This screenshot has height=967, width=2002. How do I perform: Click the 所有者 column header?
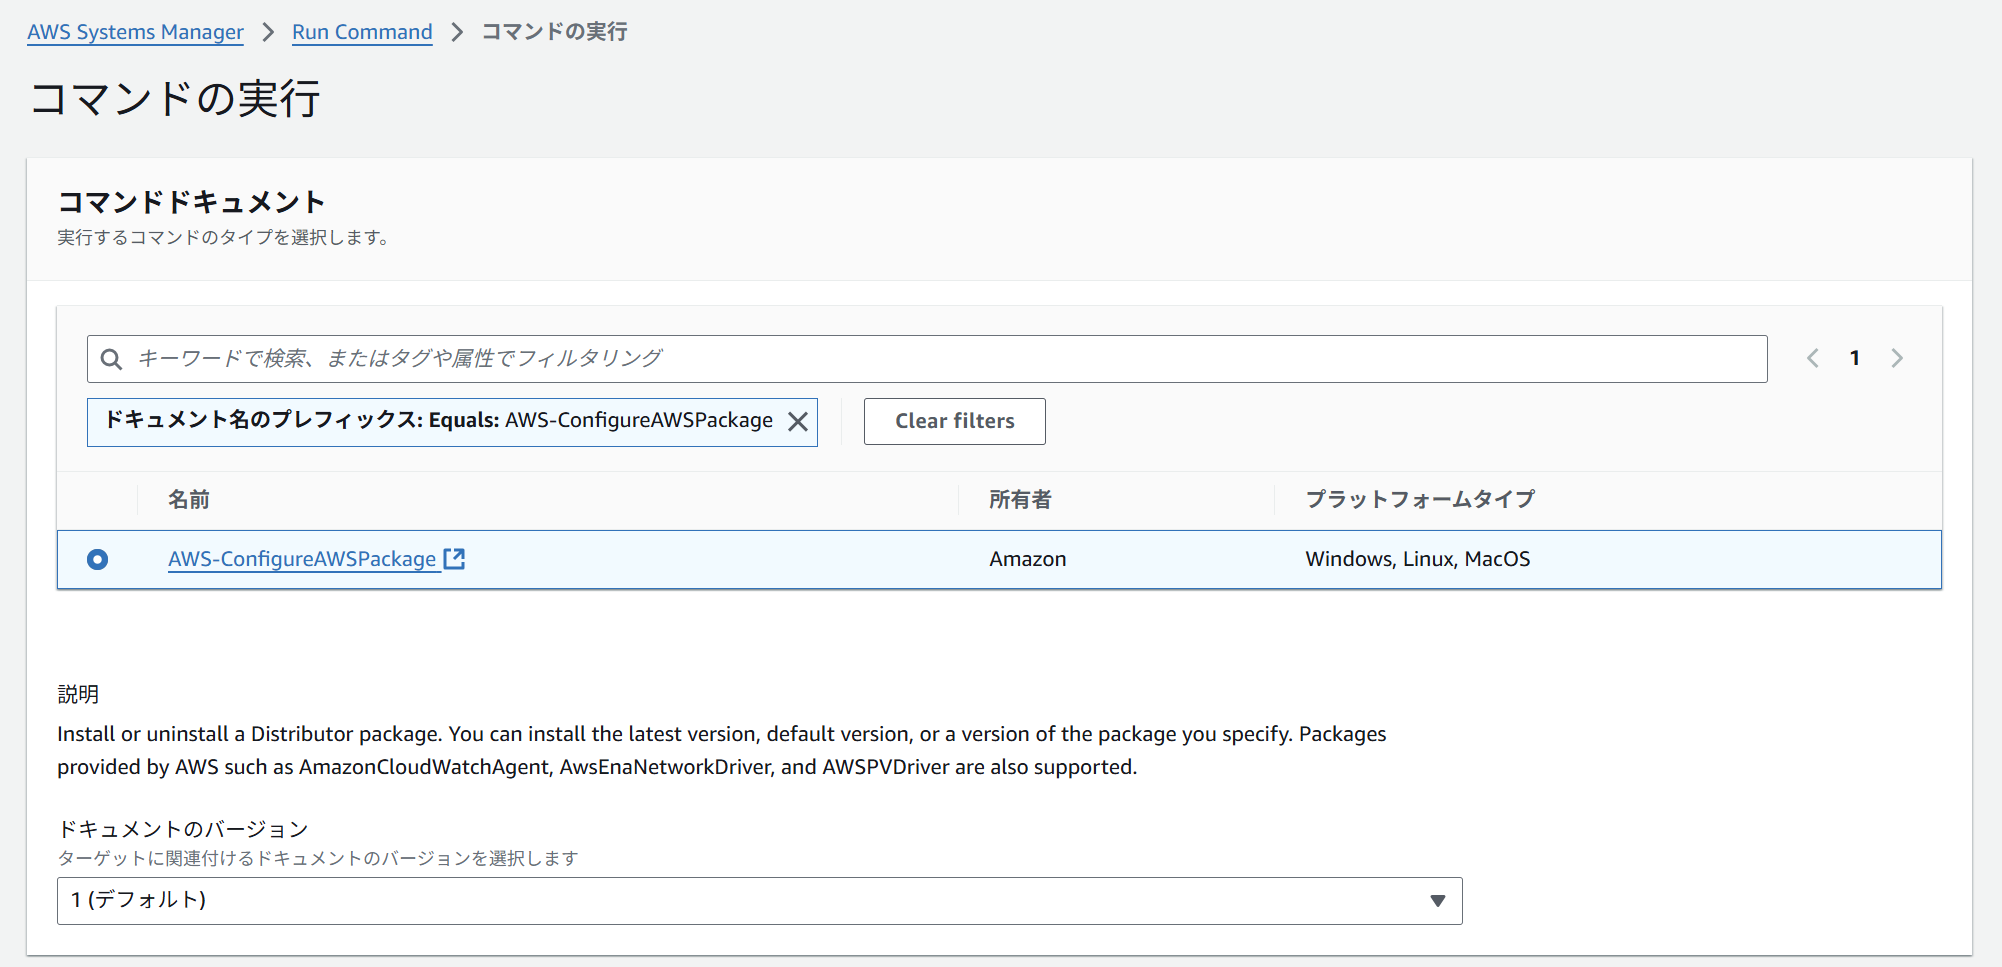(1021, 500)
